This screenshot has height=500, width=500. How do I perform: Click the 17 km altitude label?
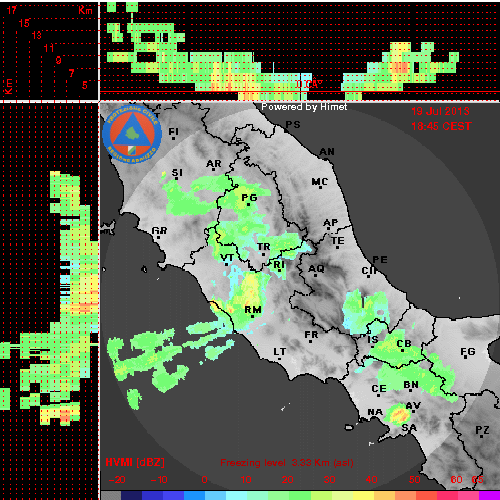pos(12,10)
